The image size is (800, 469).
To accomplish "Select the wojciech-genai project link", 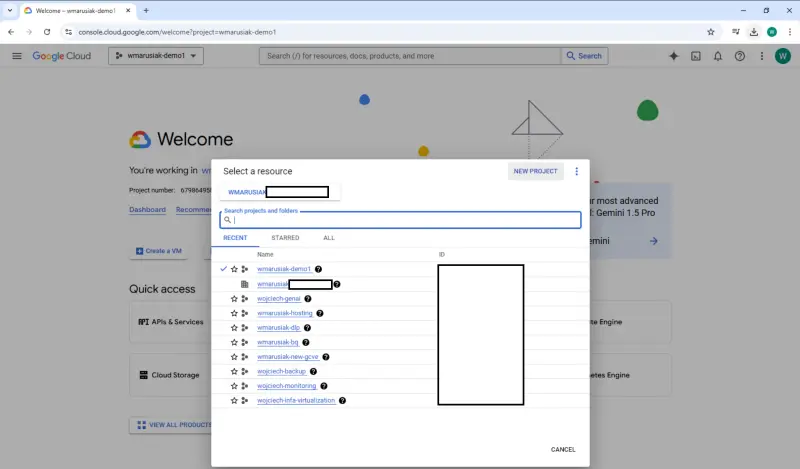I will (x=279, y=299).
